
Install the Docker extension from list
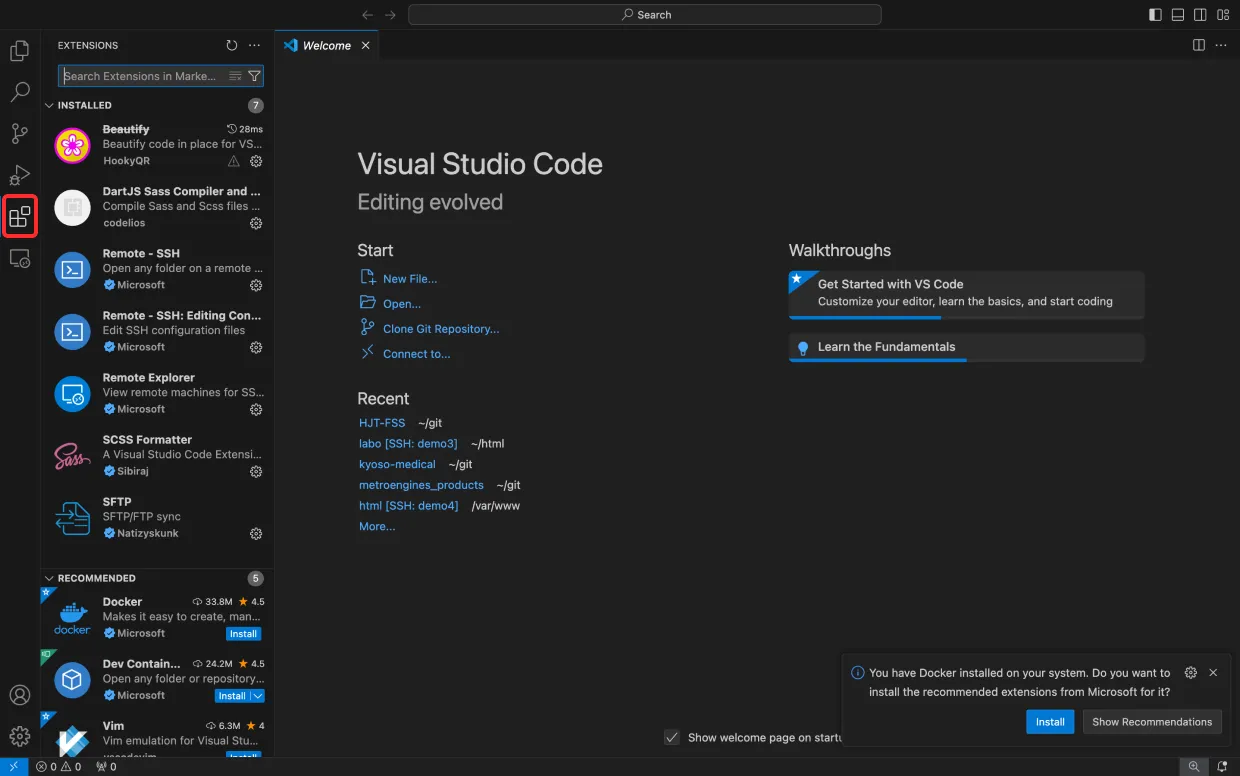click(x=243, y=634)
